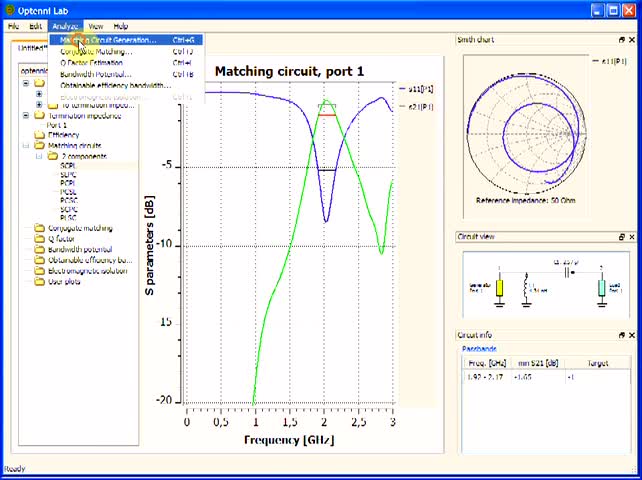Select the SCPC matching circuit

point(69,209)
